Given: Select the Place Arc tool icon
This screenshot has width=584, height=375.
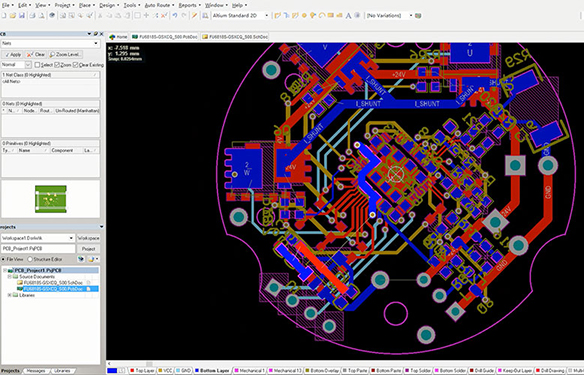Looking at the screenshot, I should [322, 16].
